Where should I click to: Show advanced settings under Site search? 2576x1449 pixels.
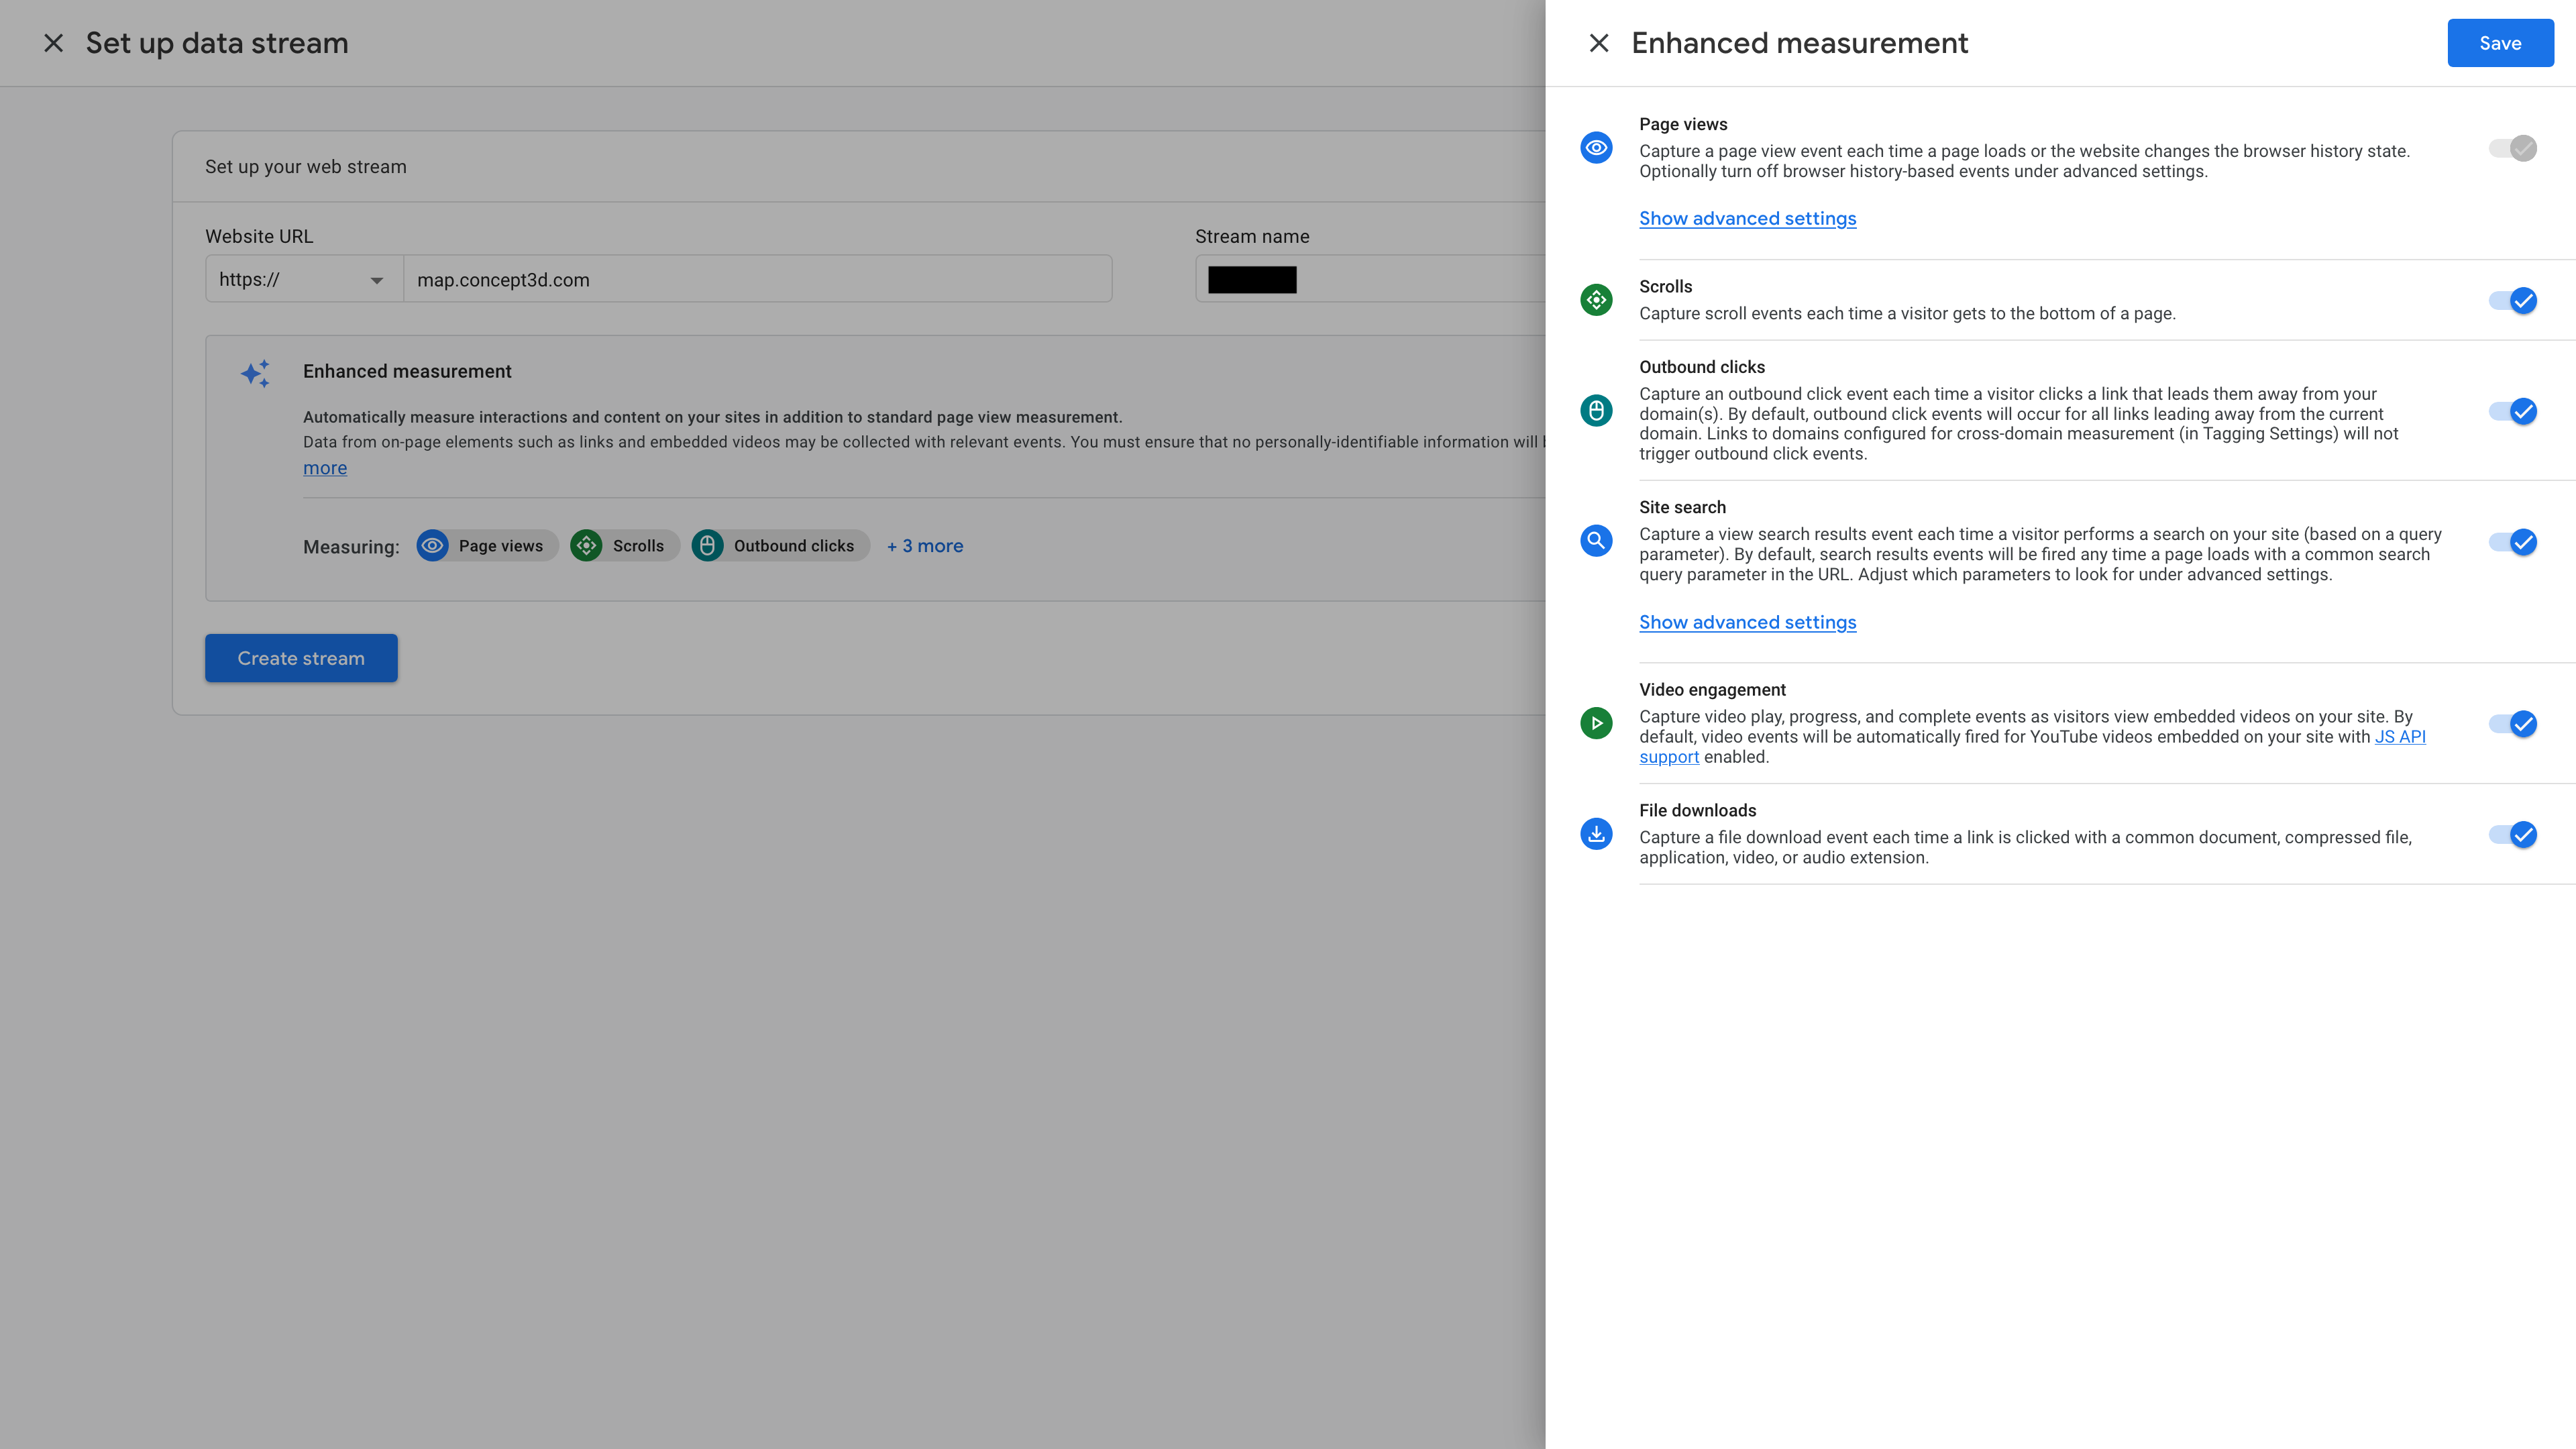(x=1747, y=623)
